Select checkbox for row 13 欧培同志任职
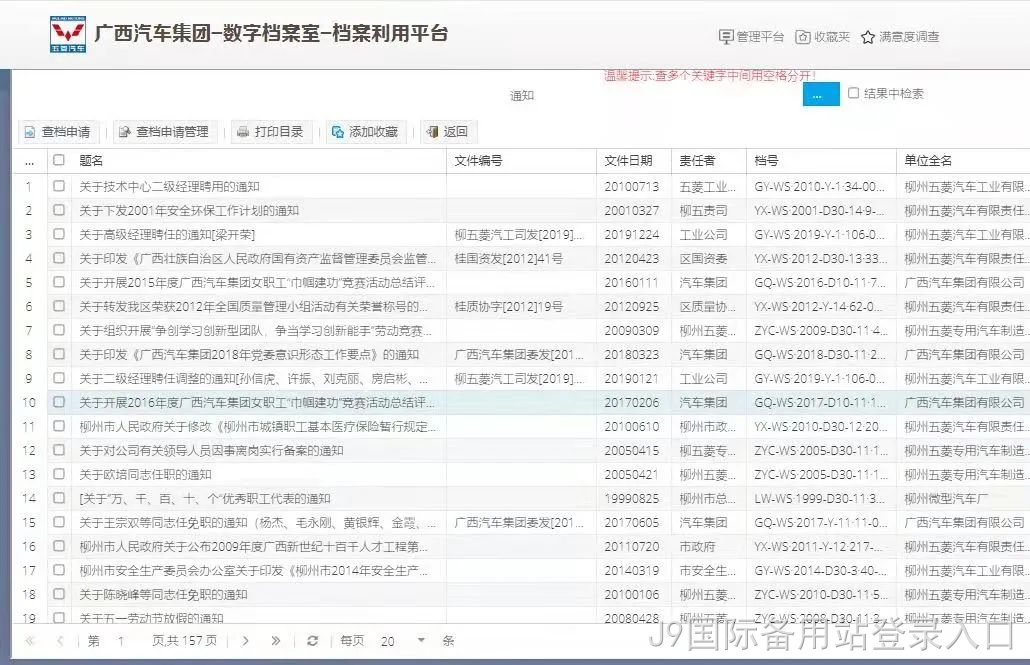This screenshot has height=665, width=1030. tap(59, 474)
